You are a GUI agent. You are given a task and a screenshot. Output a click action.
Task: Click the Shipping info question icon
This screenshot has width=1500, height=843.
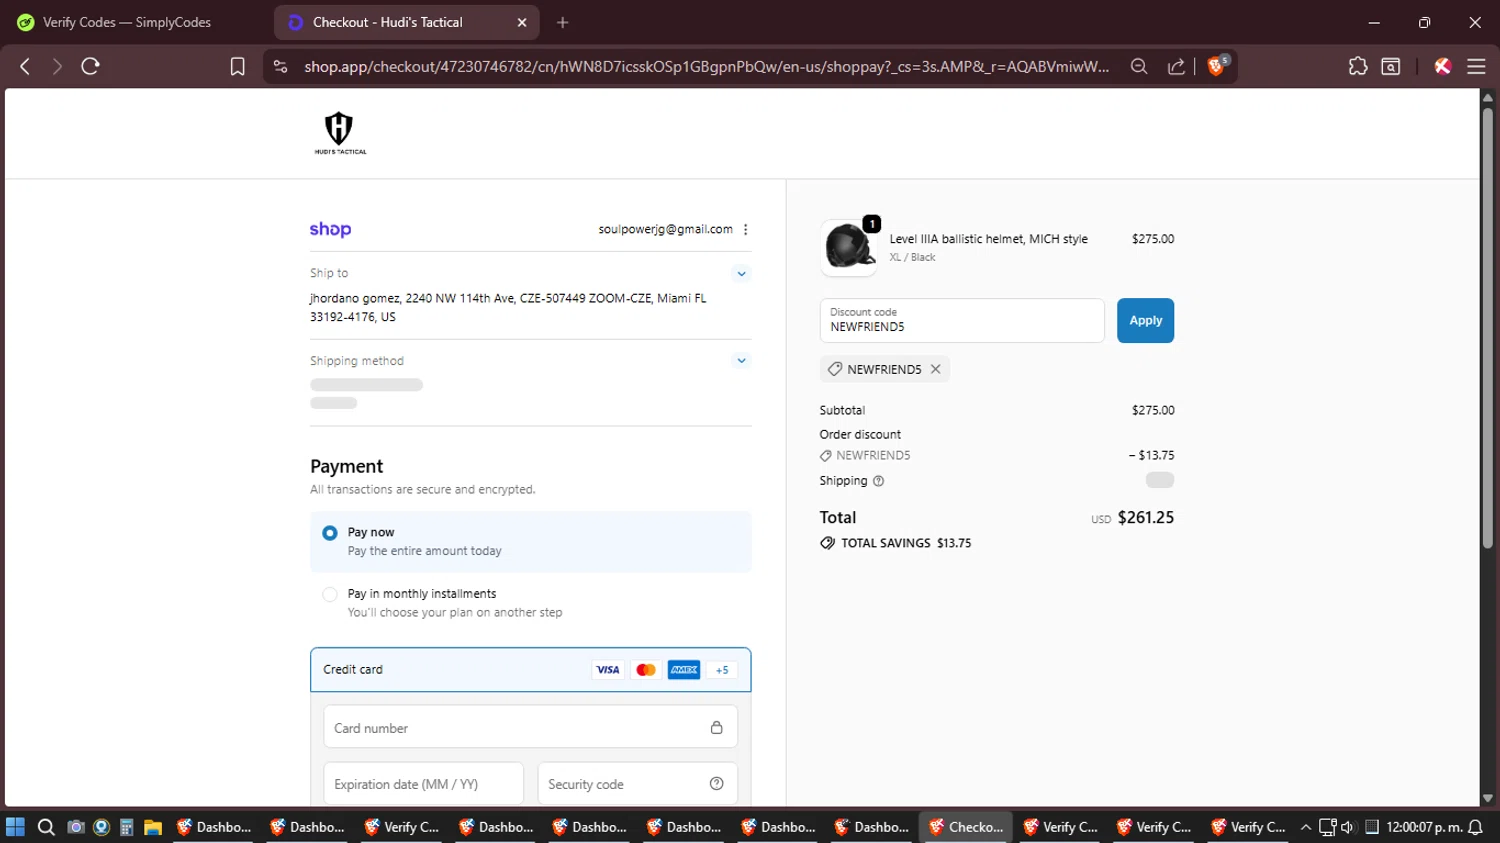(879, 481)
